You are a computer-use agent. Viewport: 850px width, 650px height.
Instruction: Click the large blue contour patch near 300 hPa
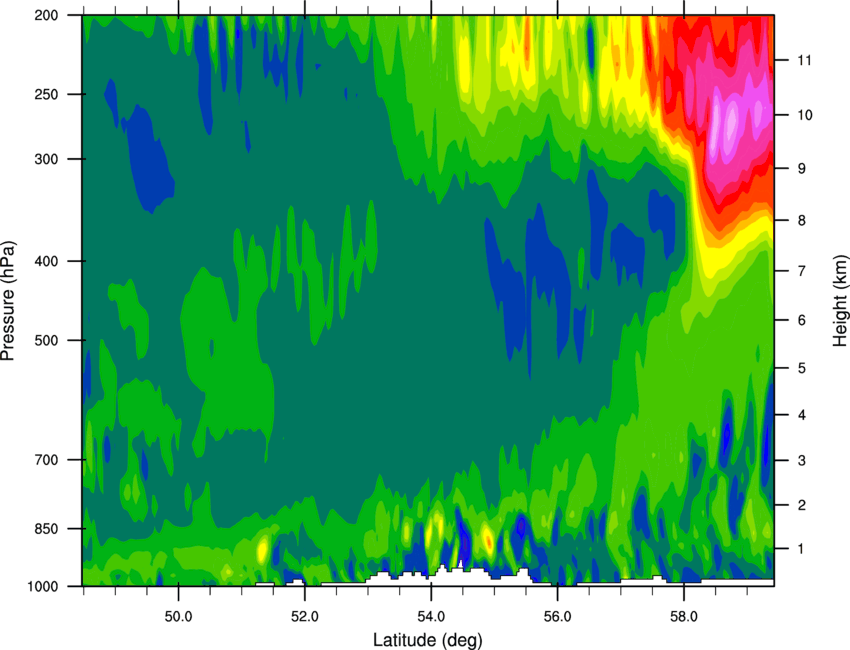[x=149, y=160]
